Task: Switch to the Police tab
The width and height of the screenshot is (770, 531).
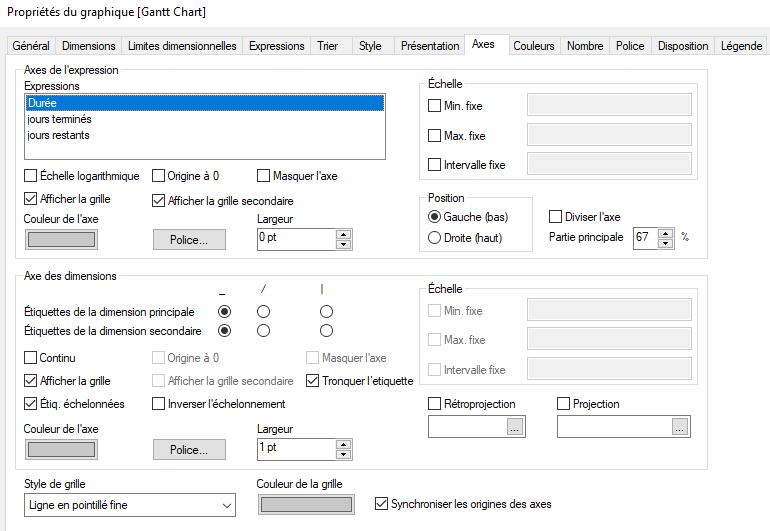Action: click(x=630, y=46)
